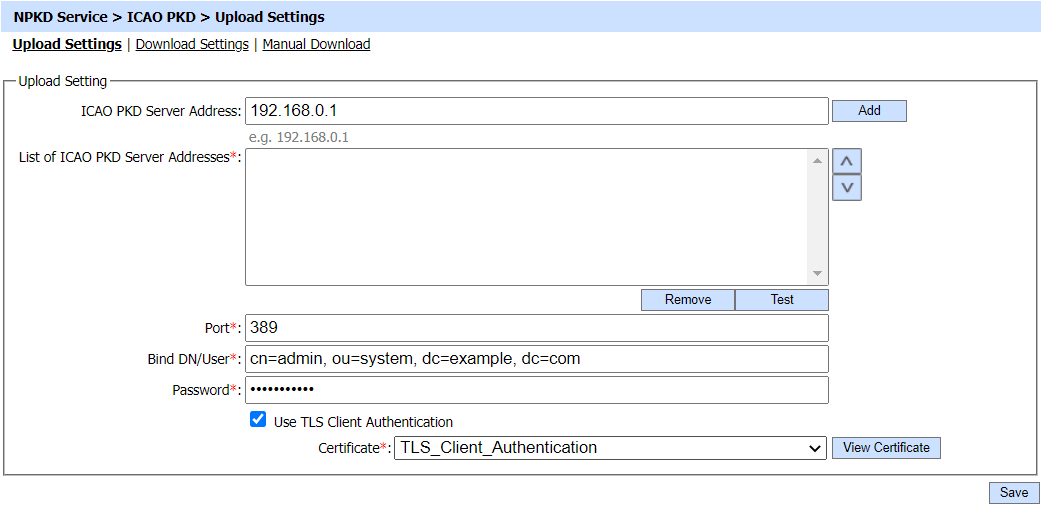Select the Password field

point(536,390)
